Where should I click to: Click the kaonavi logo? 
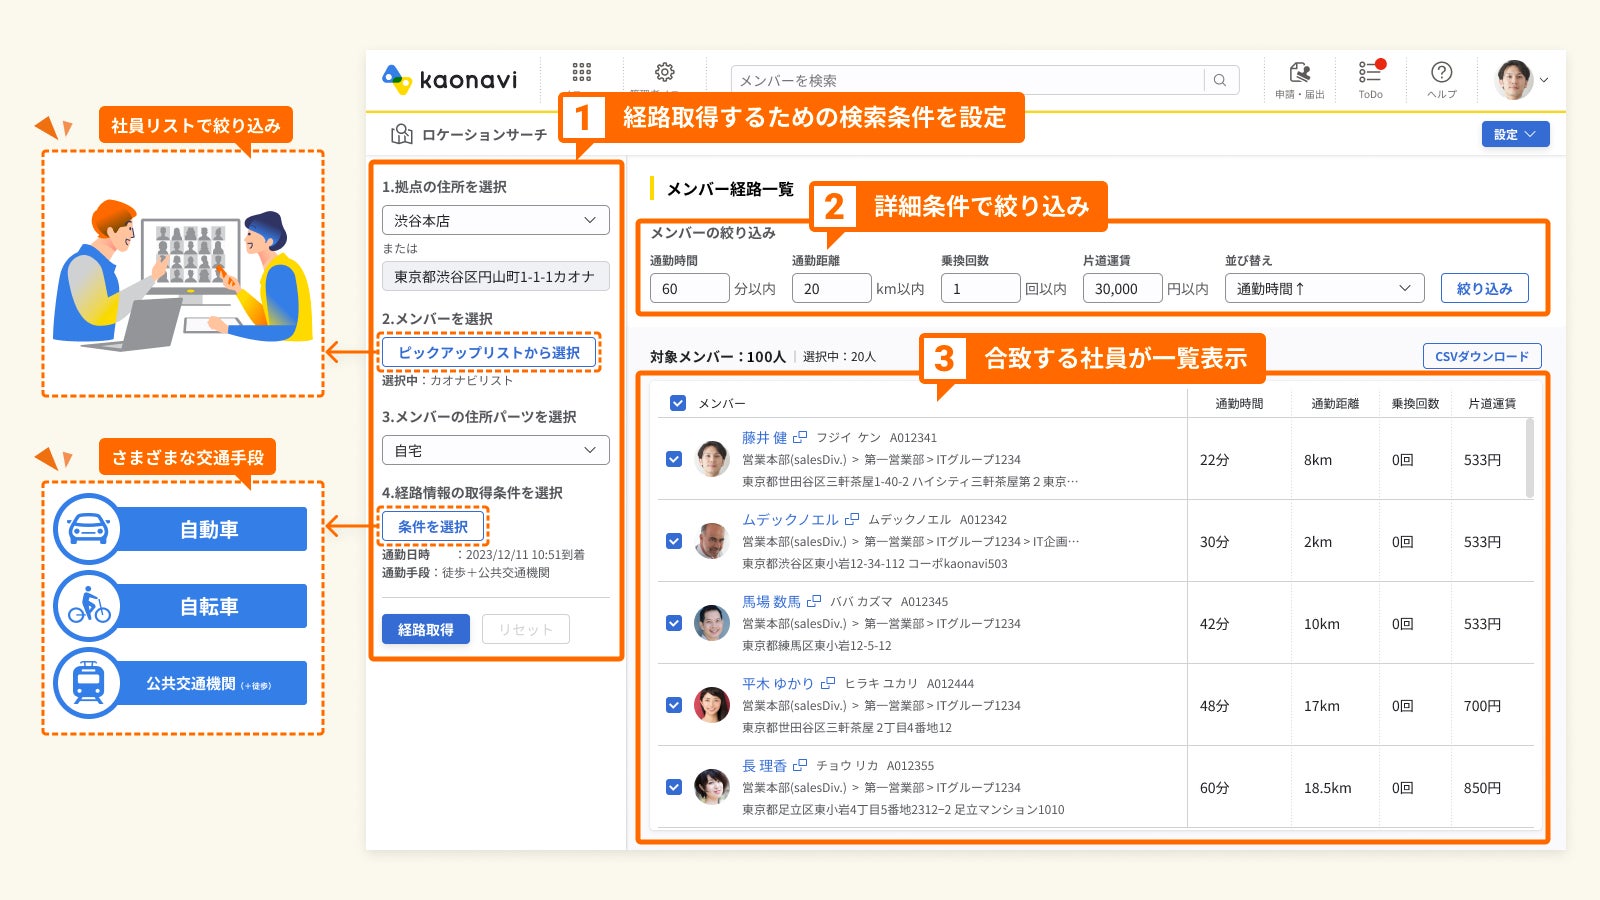click(450, 79)
